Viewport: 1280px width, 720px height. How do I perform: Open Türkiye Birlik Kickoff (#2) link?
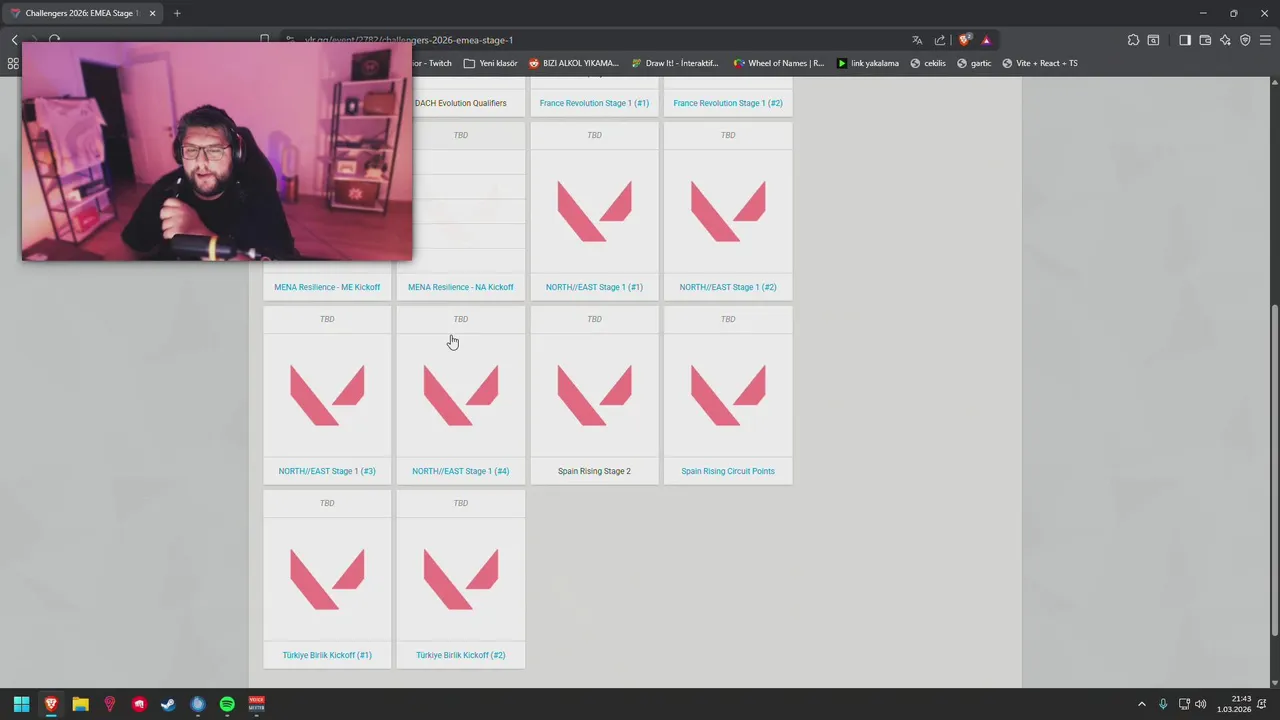click(x=461, y=655)
